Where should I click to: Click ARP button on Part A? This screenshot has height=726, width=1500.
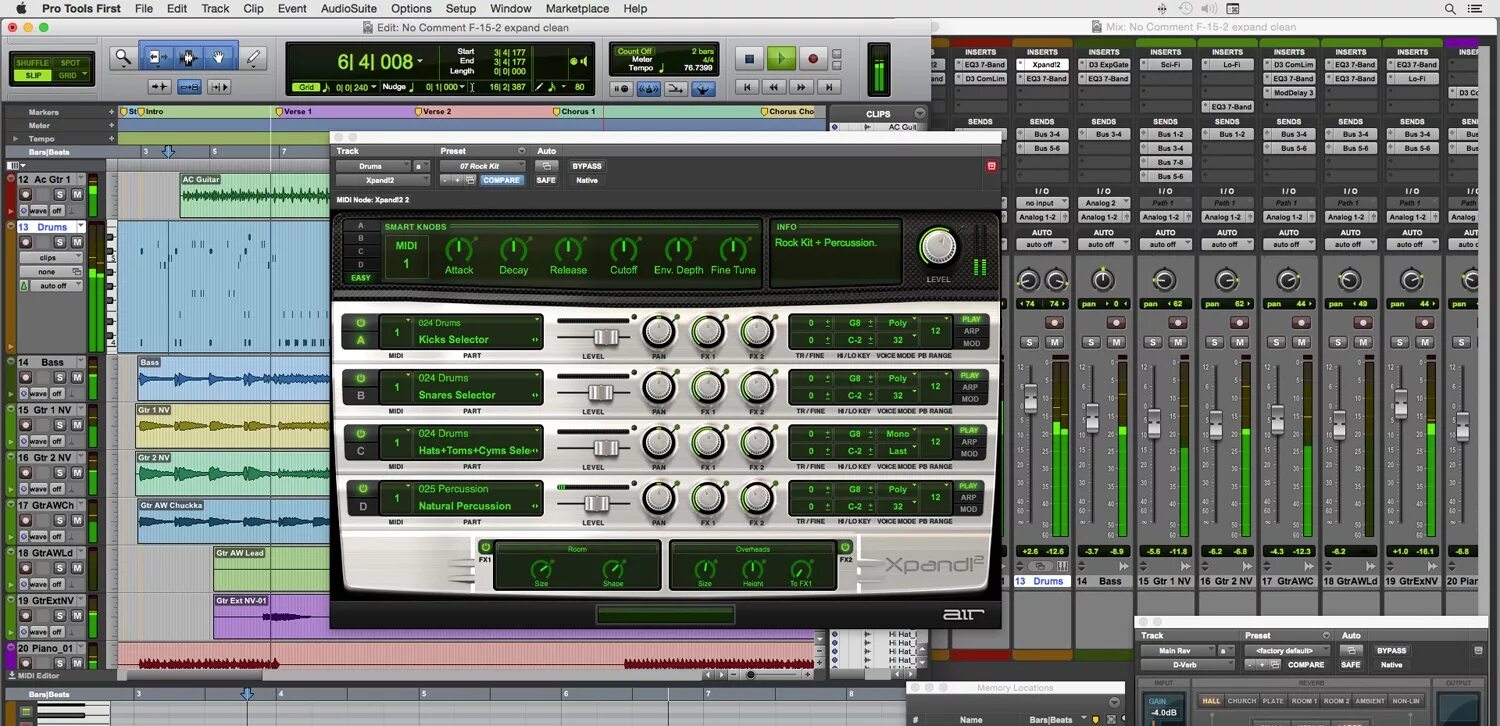tap(969, 331)
